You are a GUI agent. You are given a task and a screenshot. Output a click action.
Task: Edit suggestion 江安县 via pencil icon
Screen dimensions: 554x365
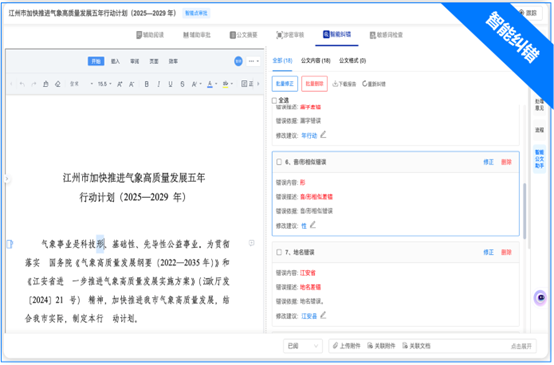click(323, 315)
